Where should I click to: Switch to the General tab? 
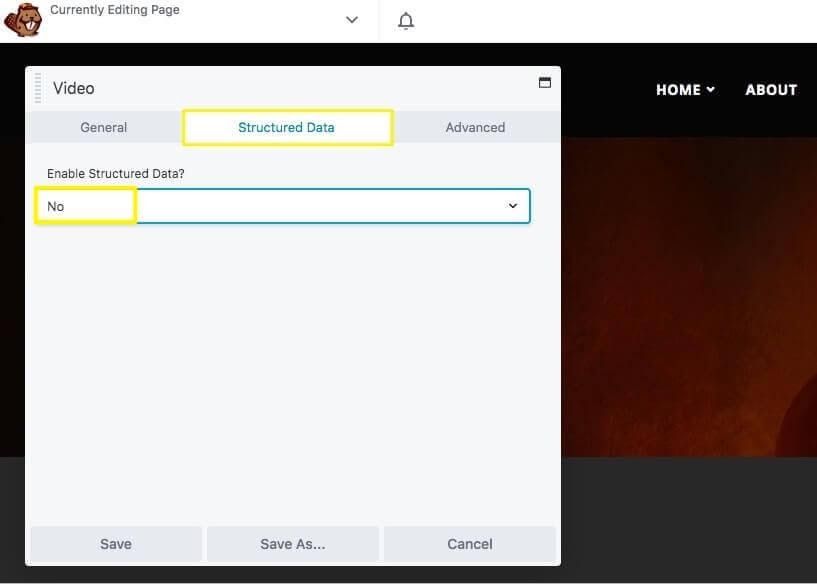[104, 128]
